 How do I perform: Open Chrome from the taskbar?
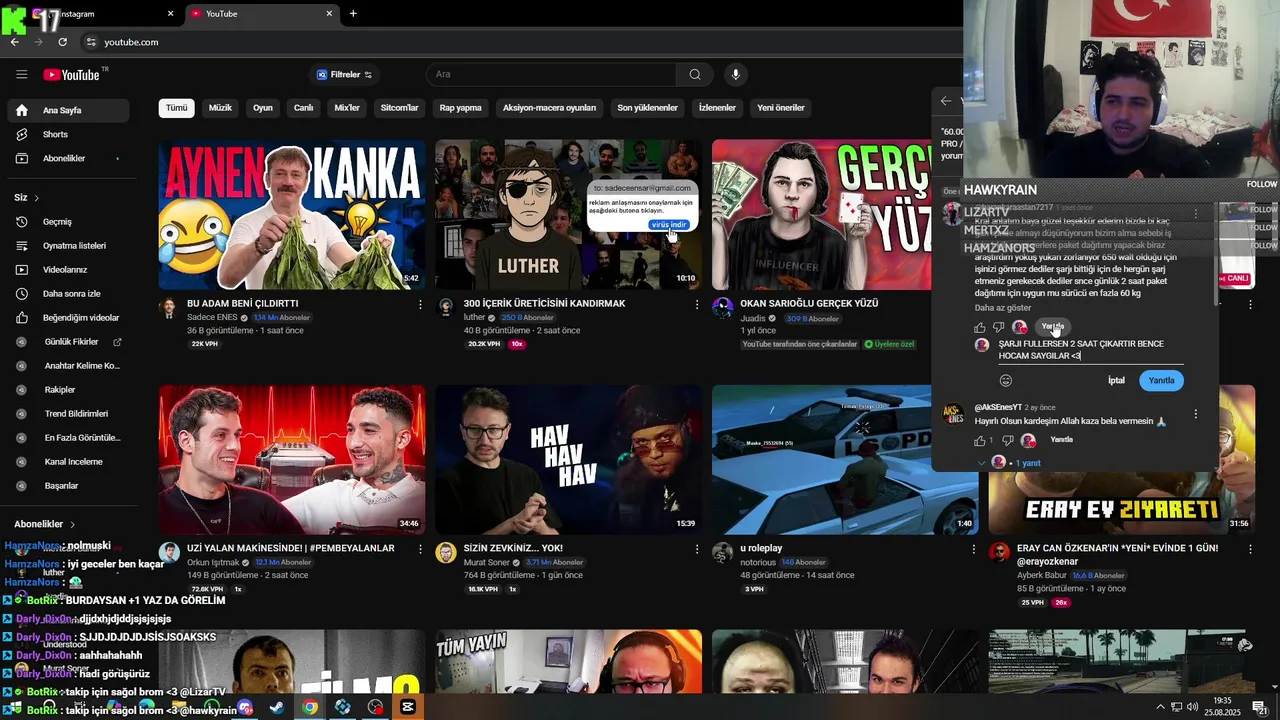pyautogui.click(x=310, y=707)
